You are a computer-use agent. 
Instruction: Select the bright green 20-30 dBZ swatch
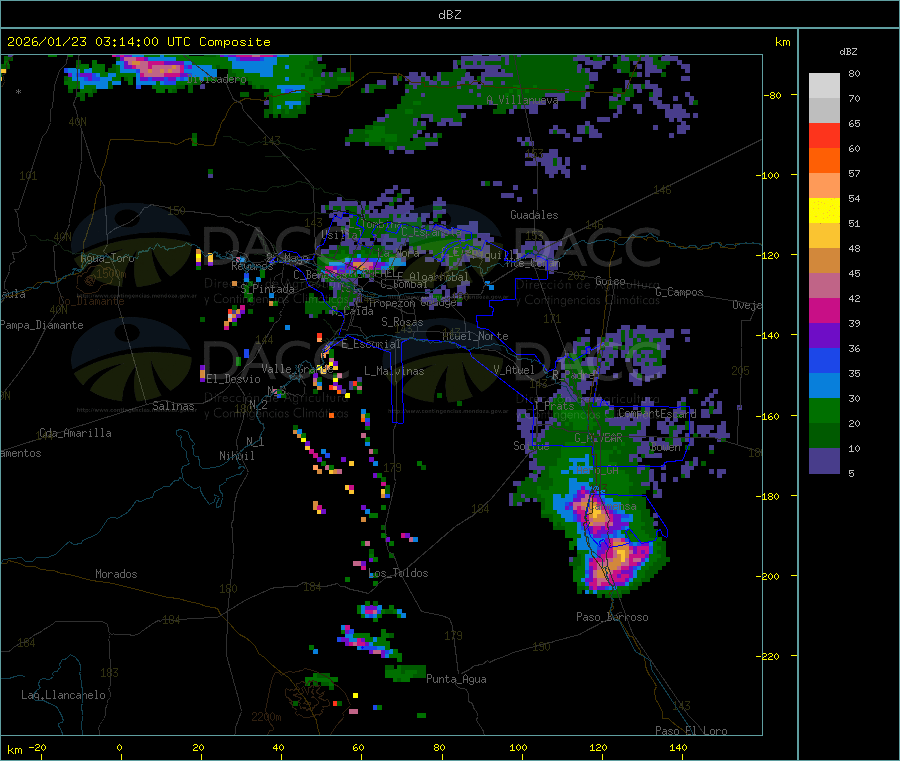click(824, 410)
